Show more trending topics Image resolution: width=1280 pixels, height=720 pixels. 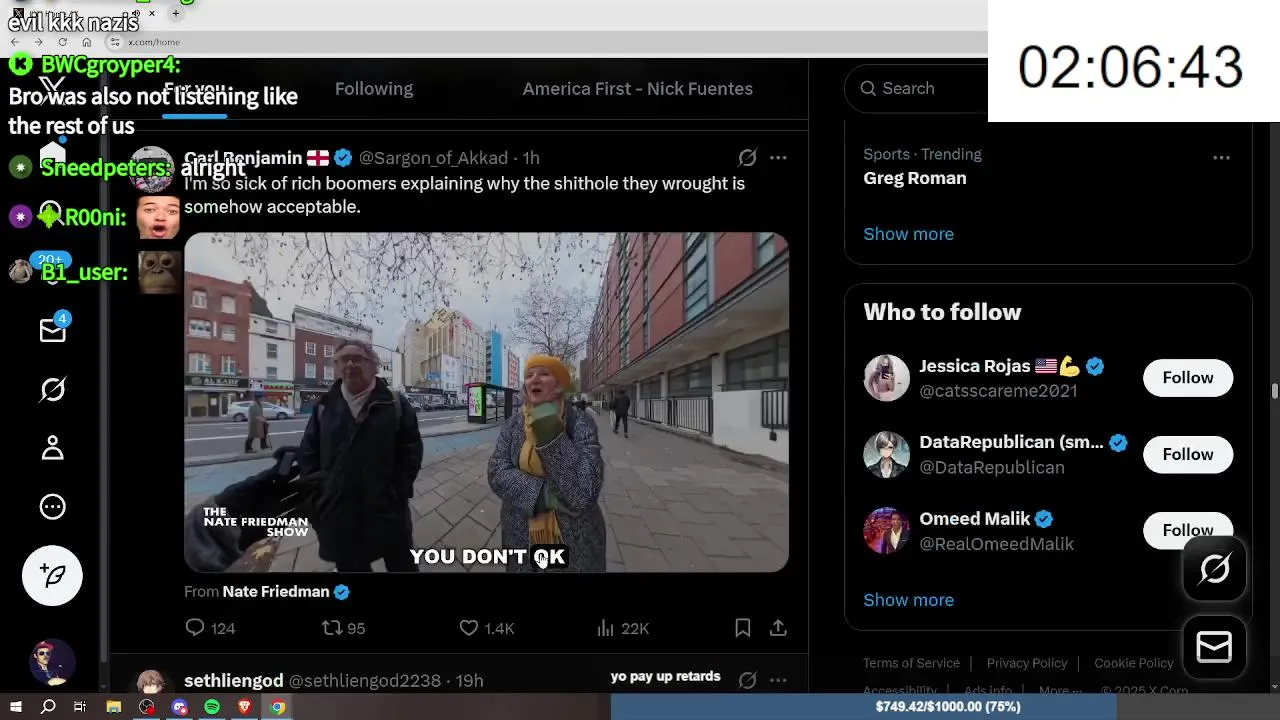coord(908,234)
